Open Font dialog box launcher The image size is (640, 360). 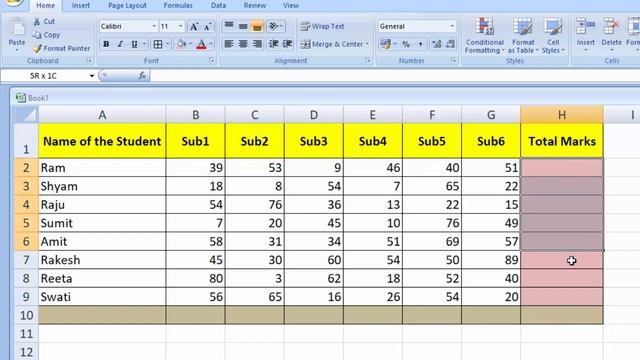(x=211, y=60)
